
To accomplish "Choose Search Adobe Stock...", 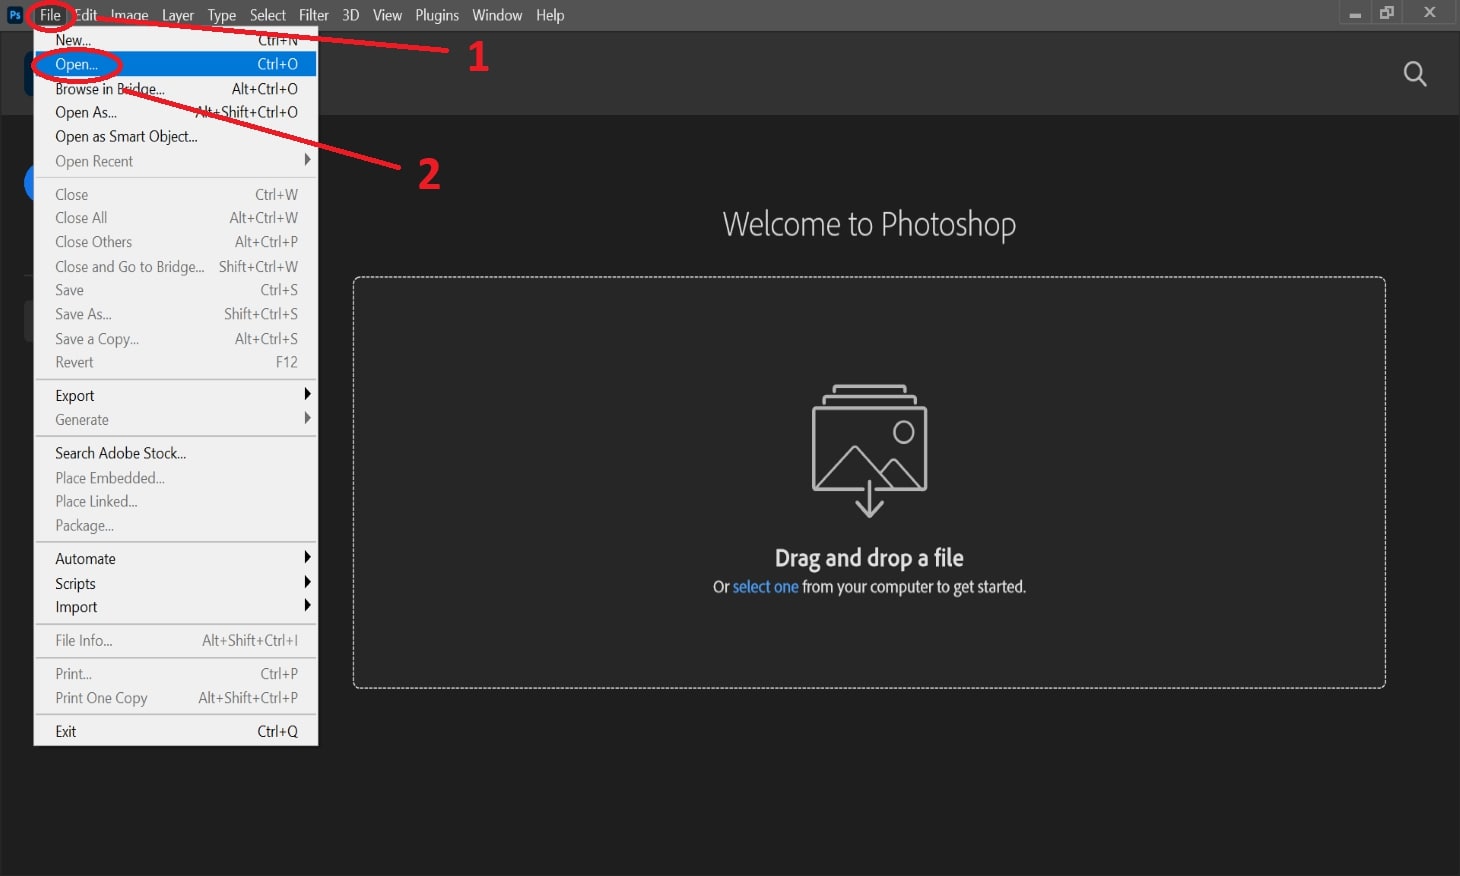I will (176, 453).
